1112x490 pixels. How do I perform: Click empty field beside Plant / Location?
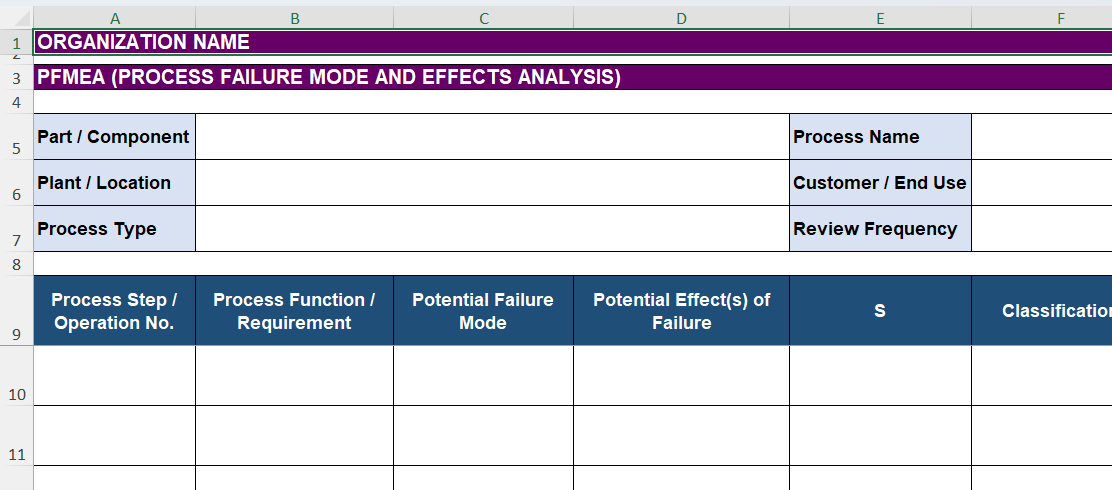click(x=492, y=183)
